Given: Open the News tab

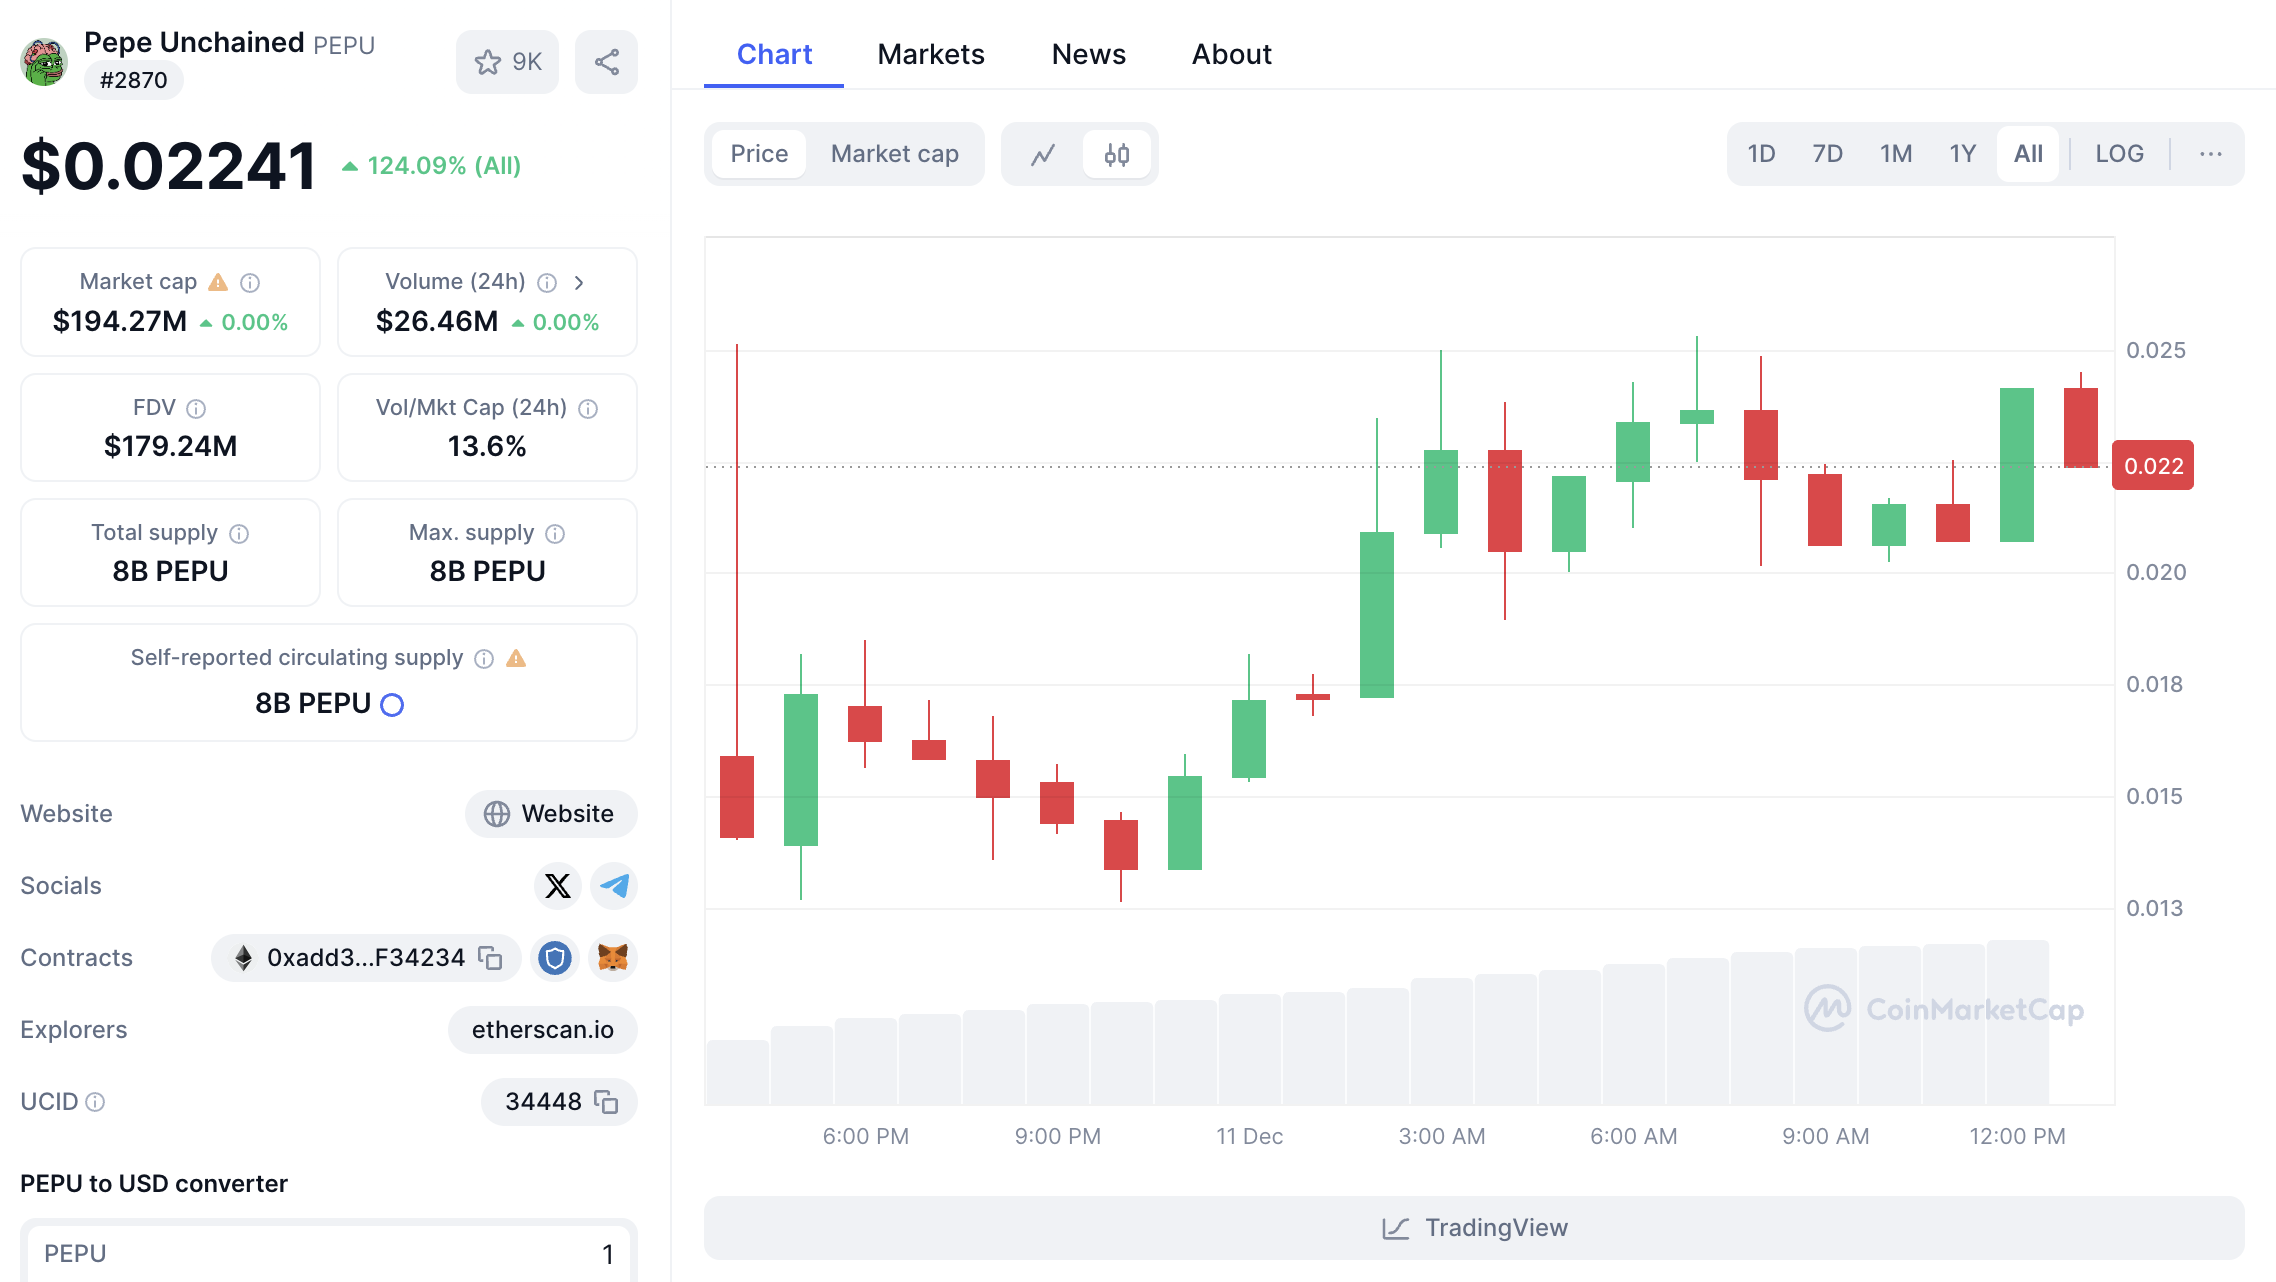Looking at the screenshot, I should (x=1088, y=54).
